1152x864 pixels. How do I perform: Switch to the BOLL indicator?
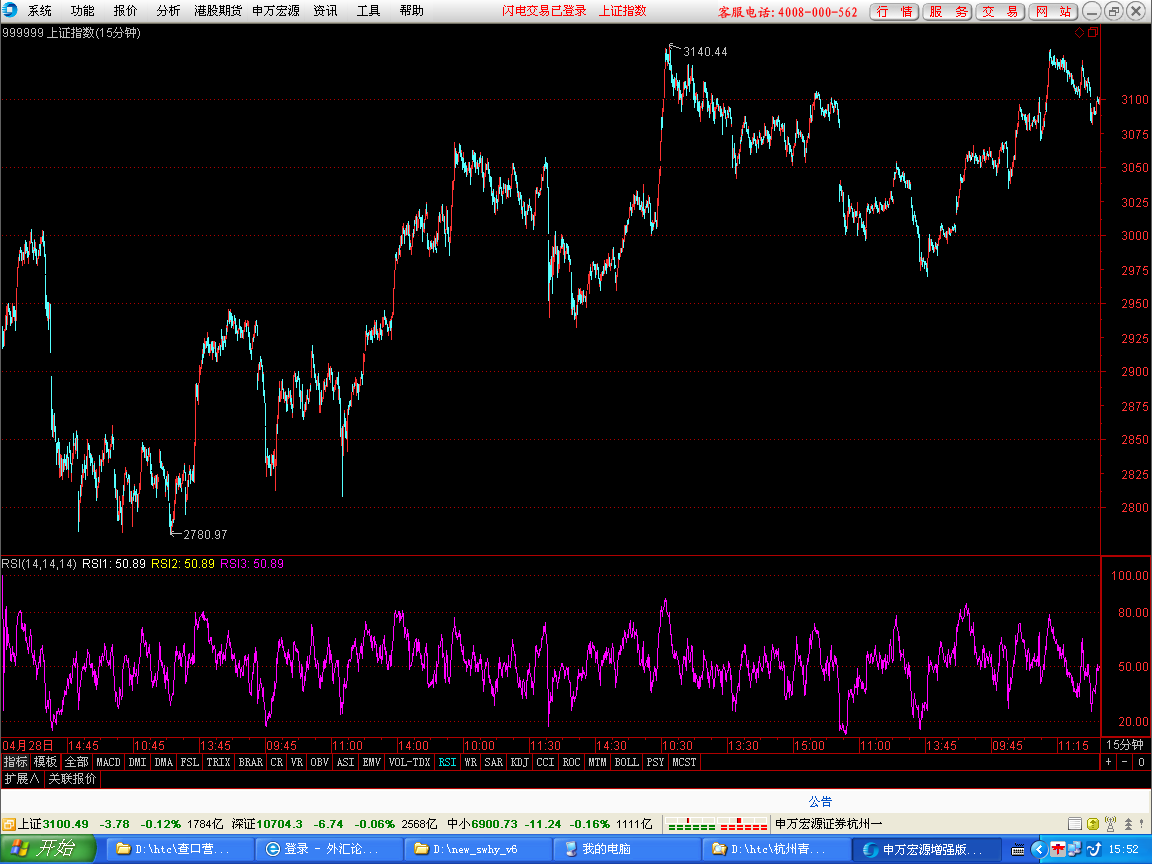[627, 762]
